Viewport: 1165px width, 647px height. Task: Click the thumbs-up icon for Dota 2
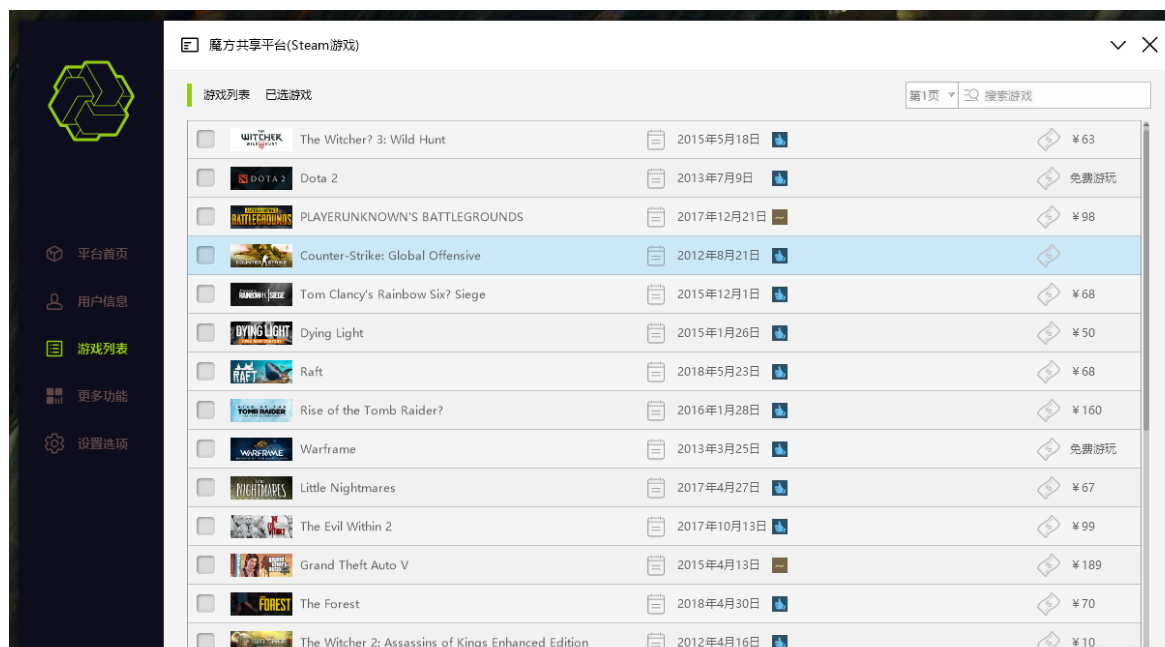(779, 178)
